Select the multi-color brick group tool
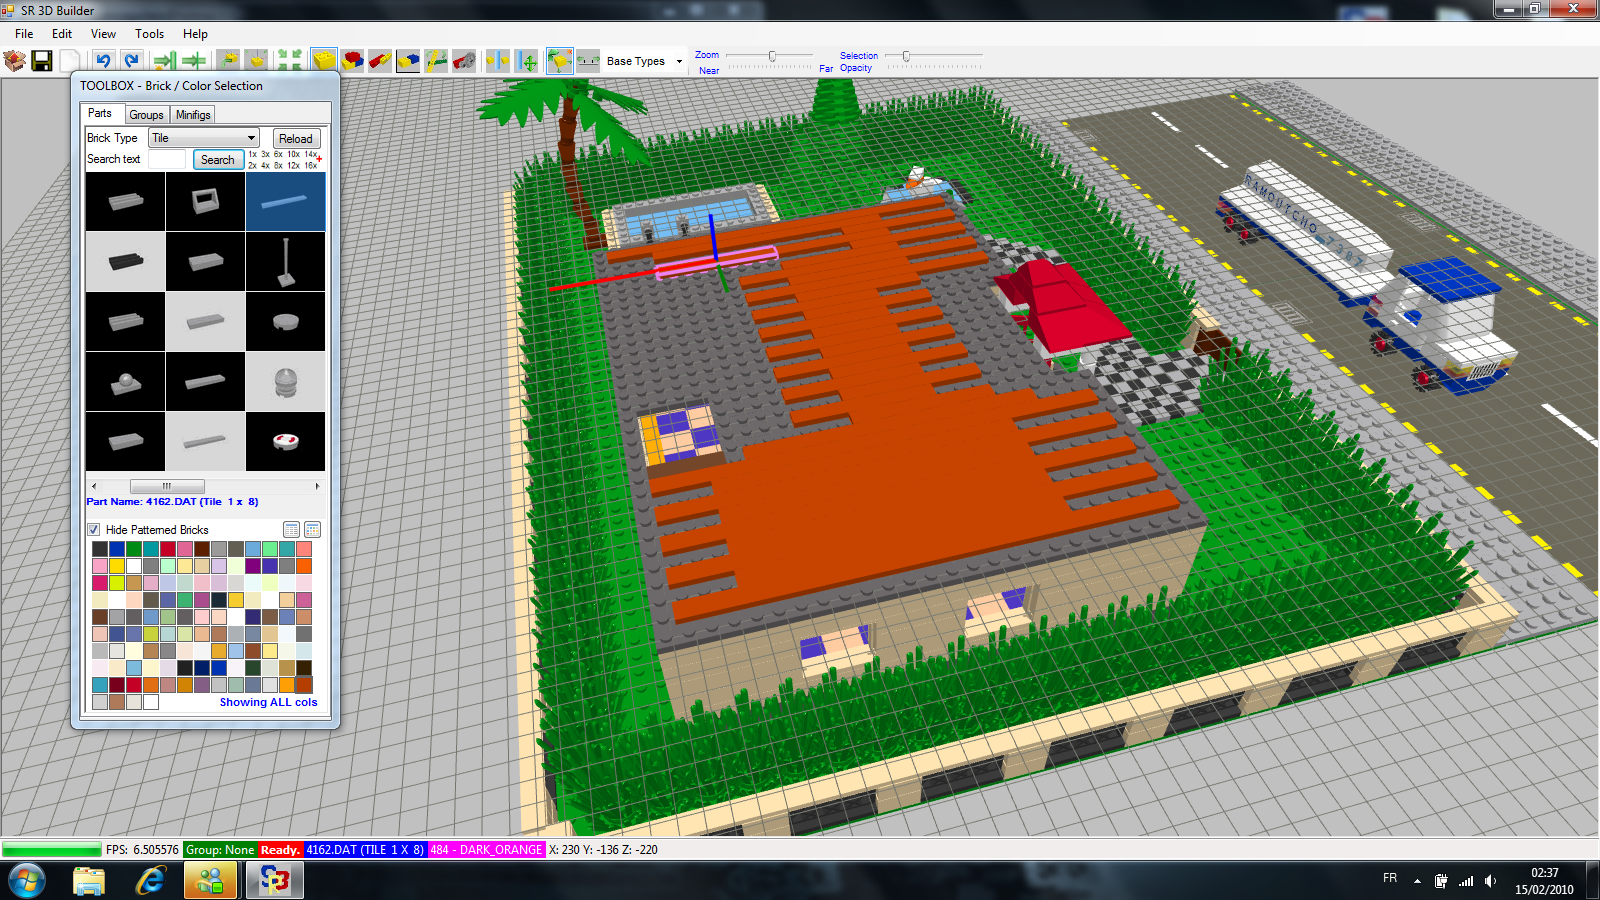Viewport: 1600px width, 900px height. click(351, 61)
